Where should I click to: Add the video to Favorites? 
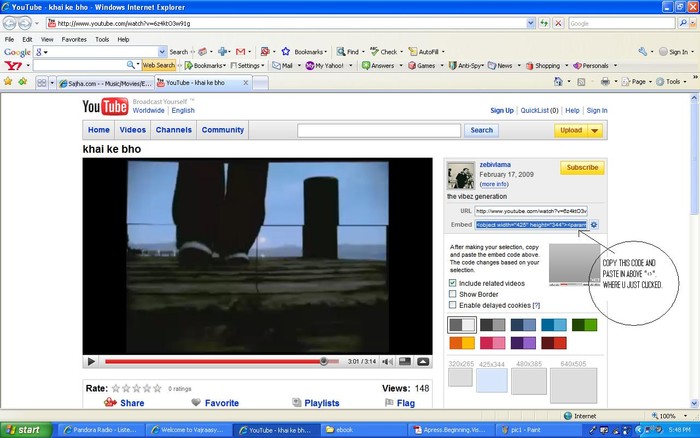pyautogui.click(x=221, y=403)
